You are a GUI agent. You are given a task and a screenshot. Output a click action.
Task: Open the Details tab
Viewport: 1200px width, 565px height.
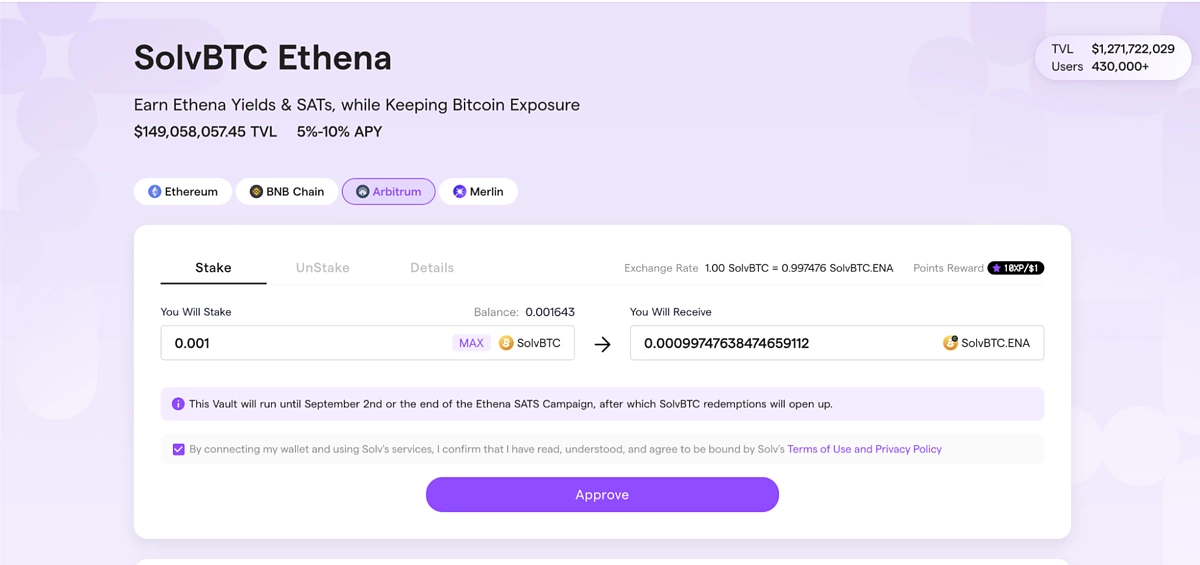pyautogui.click(x=432, y=268)
